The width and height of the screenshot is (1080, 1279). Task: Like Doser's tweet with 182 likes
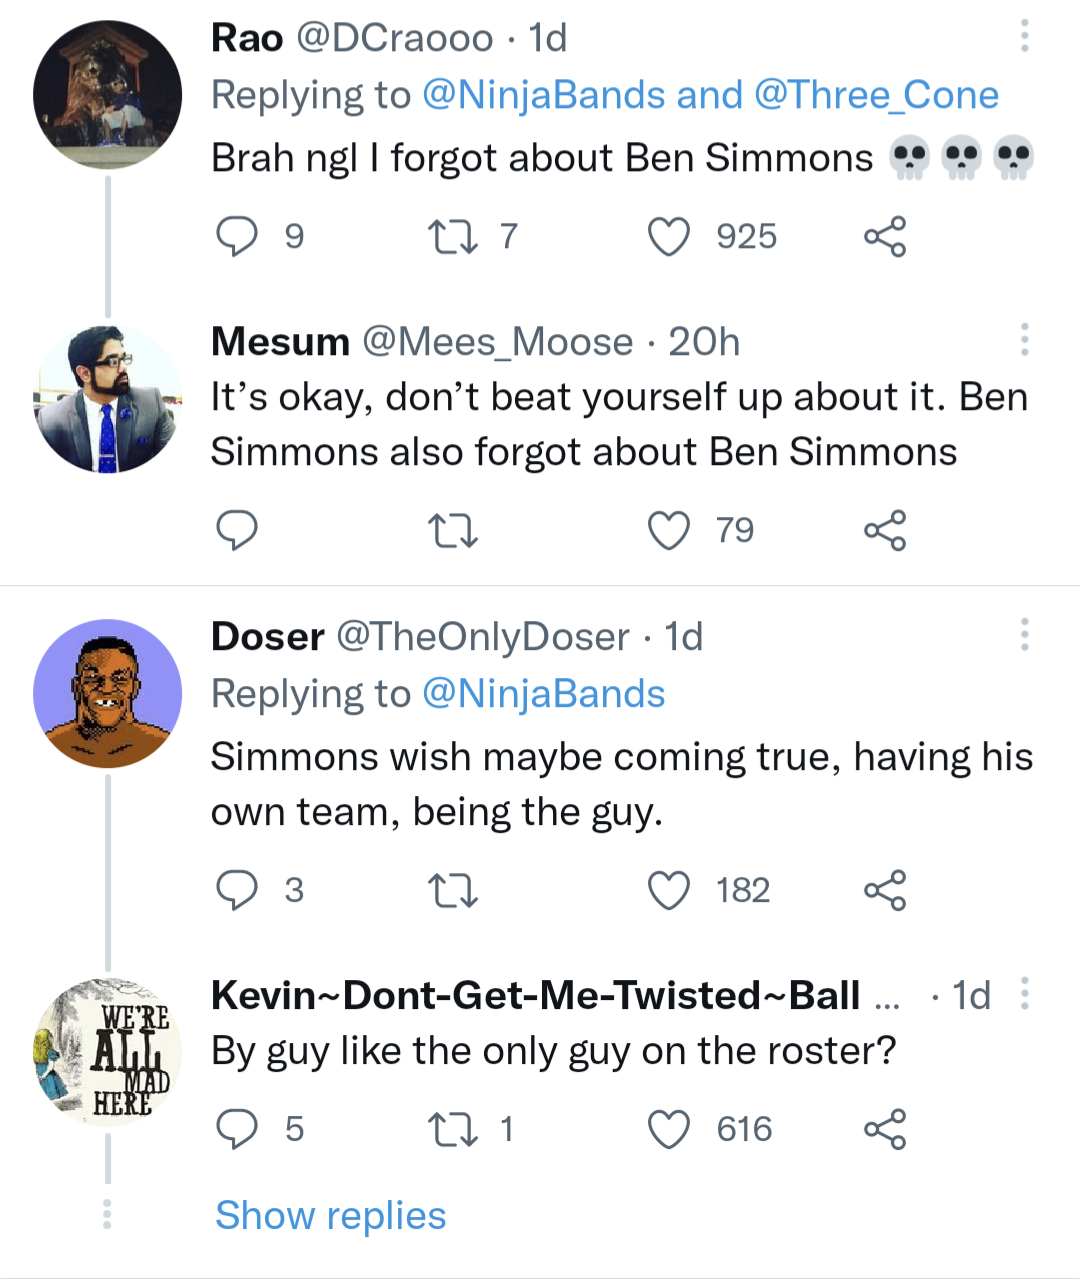[x=668, y=890]
